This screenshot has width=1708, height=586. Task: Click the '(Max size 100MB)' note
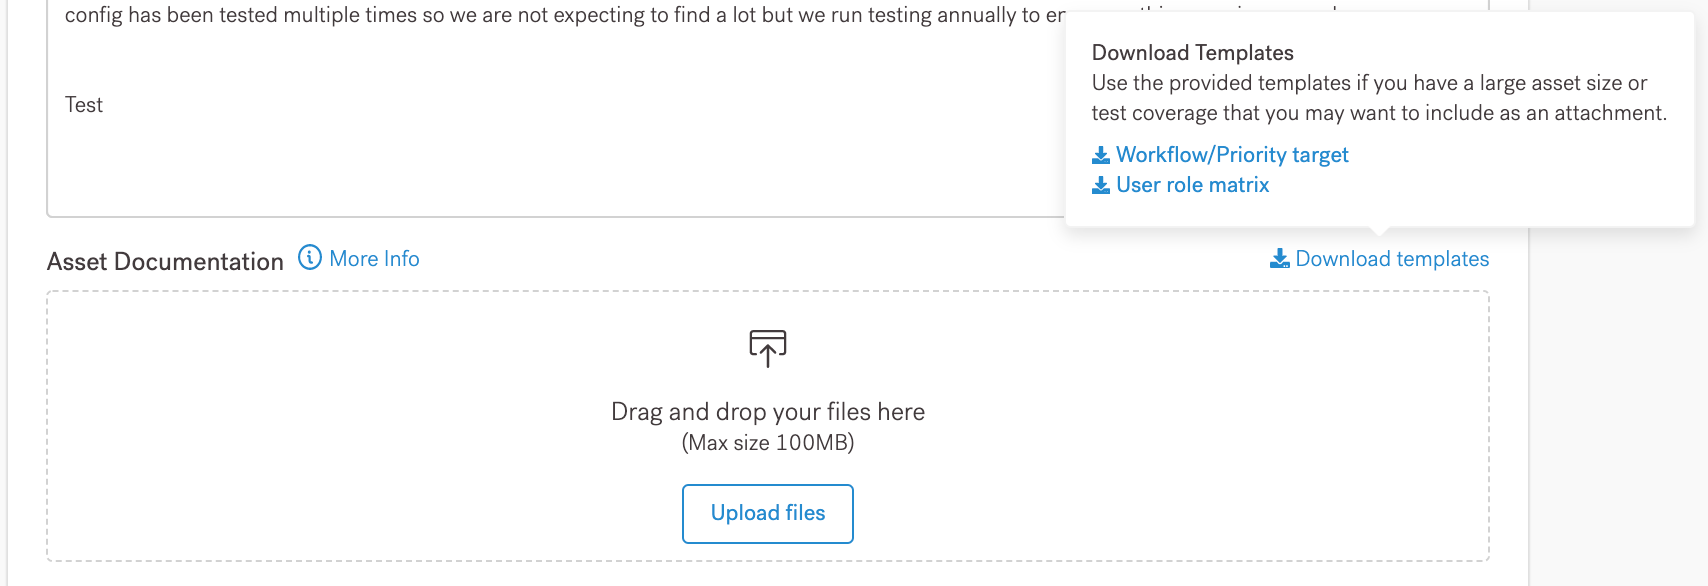point(768,443)
